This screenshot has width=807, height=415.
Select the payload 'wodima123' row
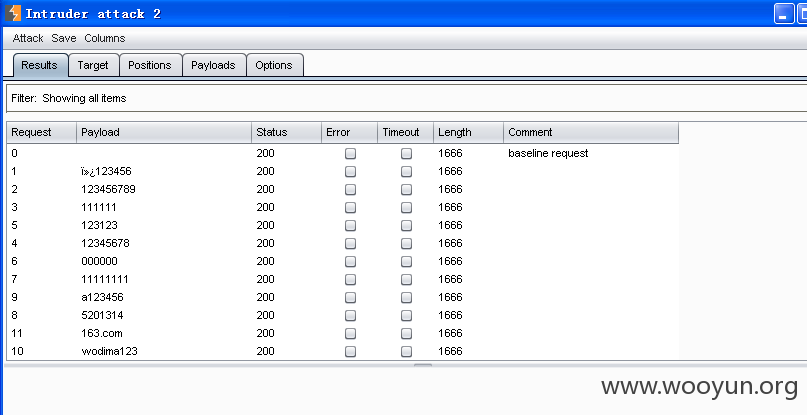343,352
